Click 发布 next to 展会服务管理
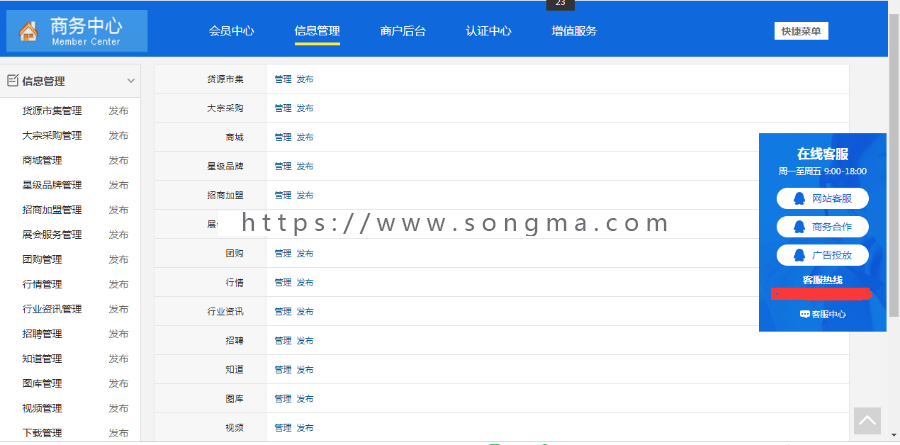This screenshot has width=900, height=445. [x=119, y=234]
